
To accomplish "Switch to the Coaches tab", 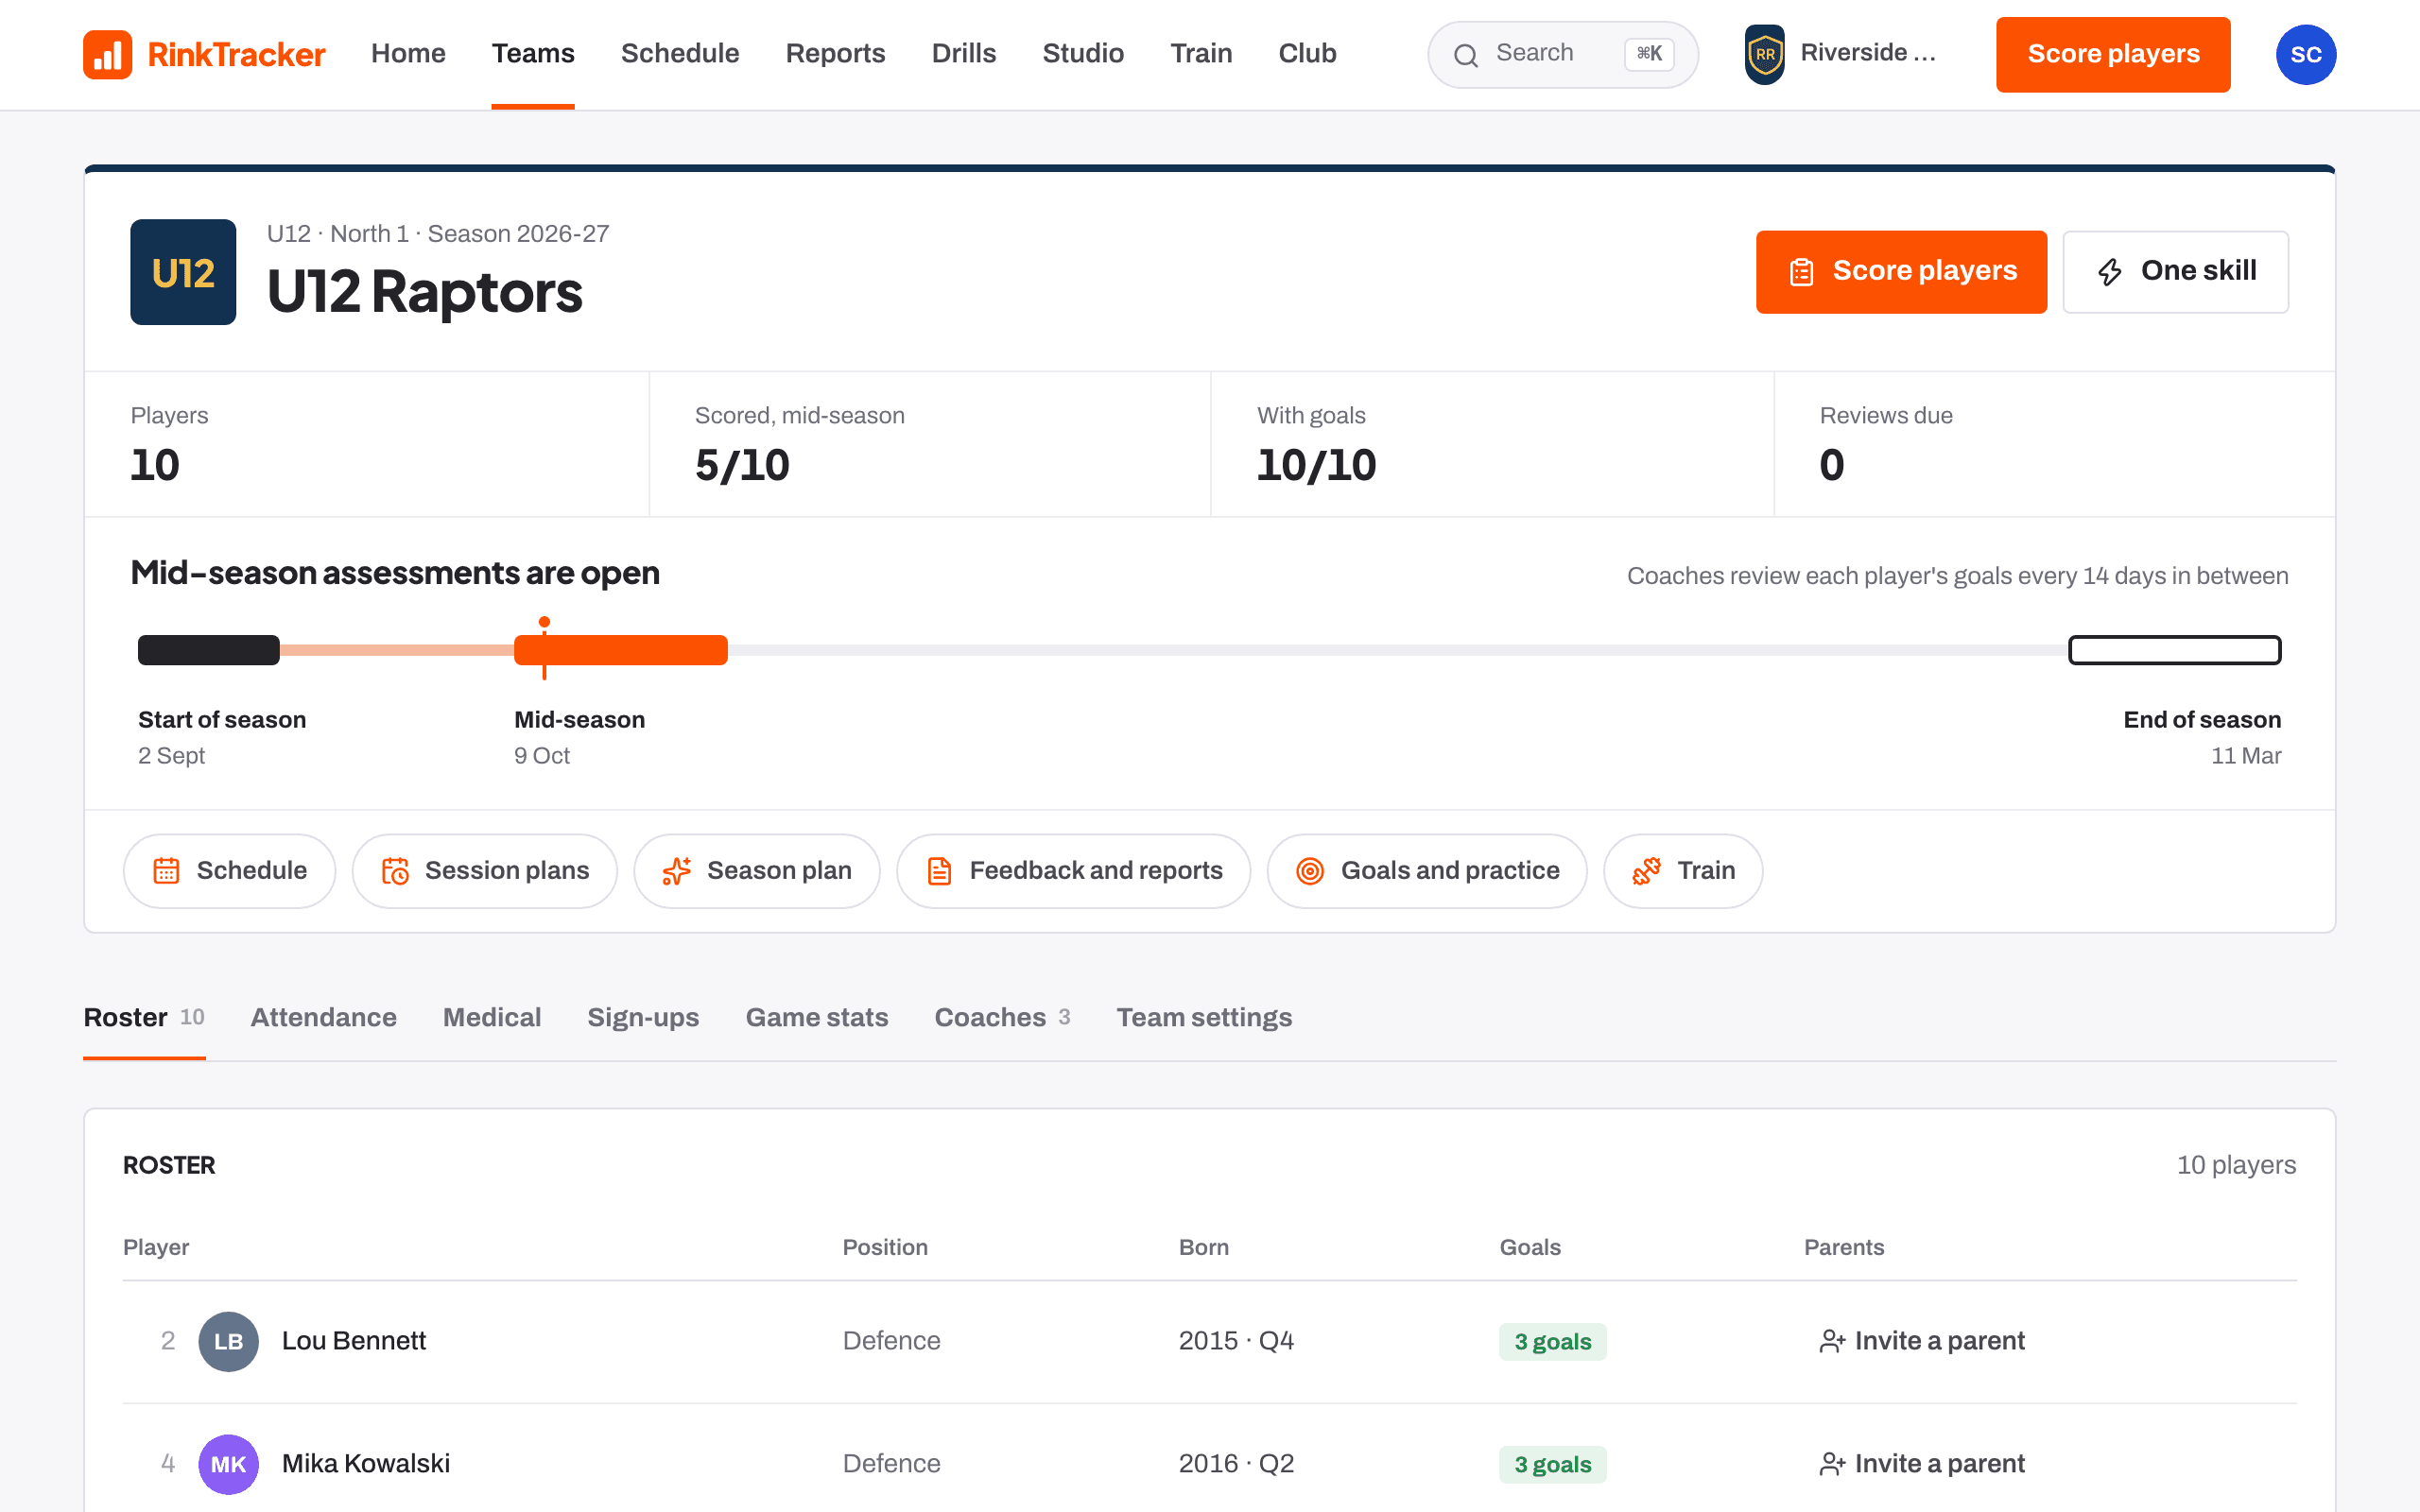I will 1002,1018.
